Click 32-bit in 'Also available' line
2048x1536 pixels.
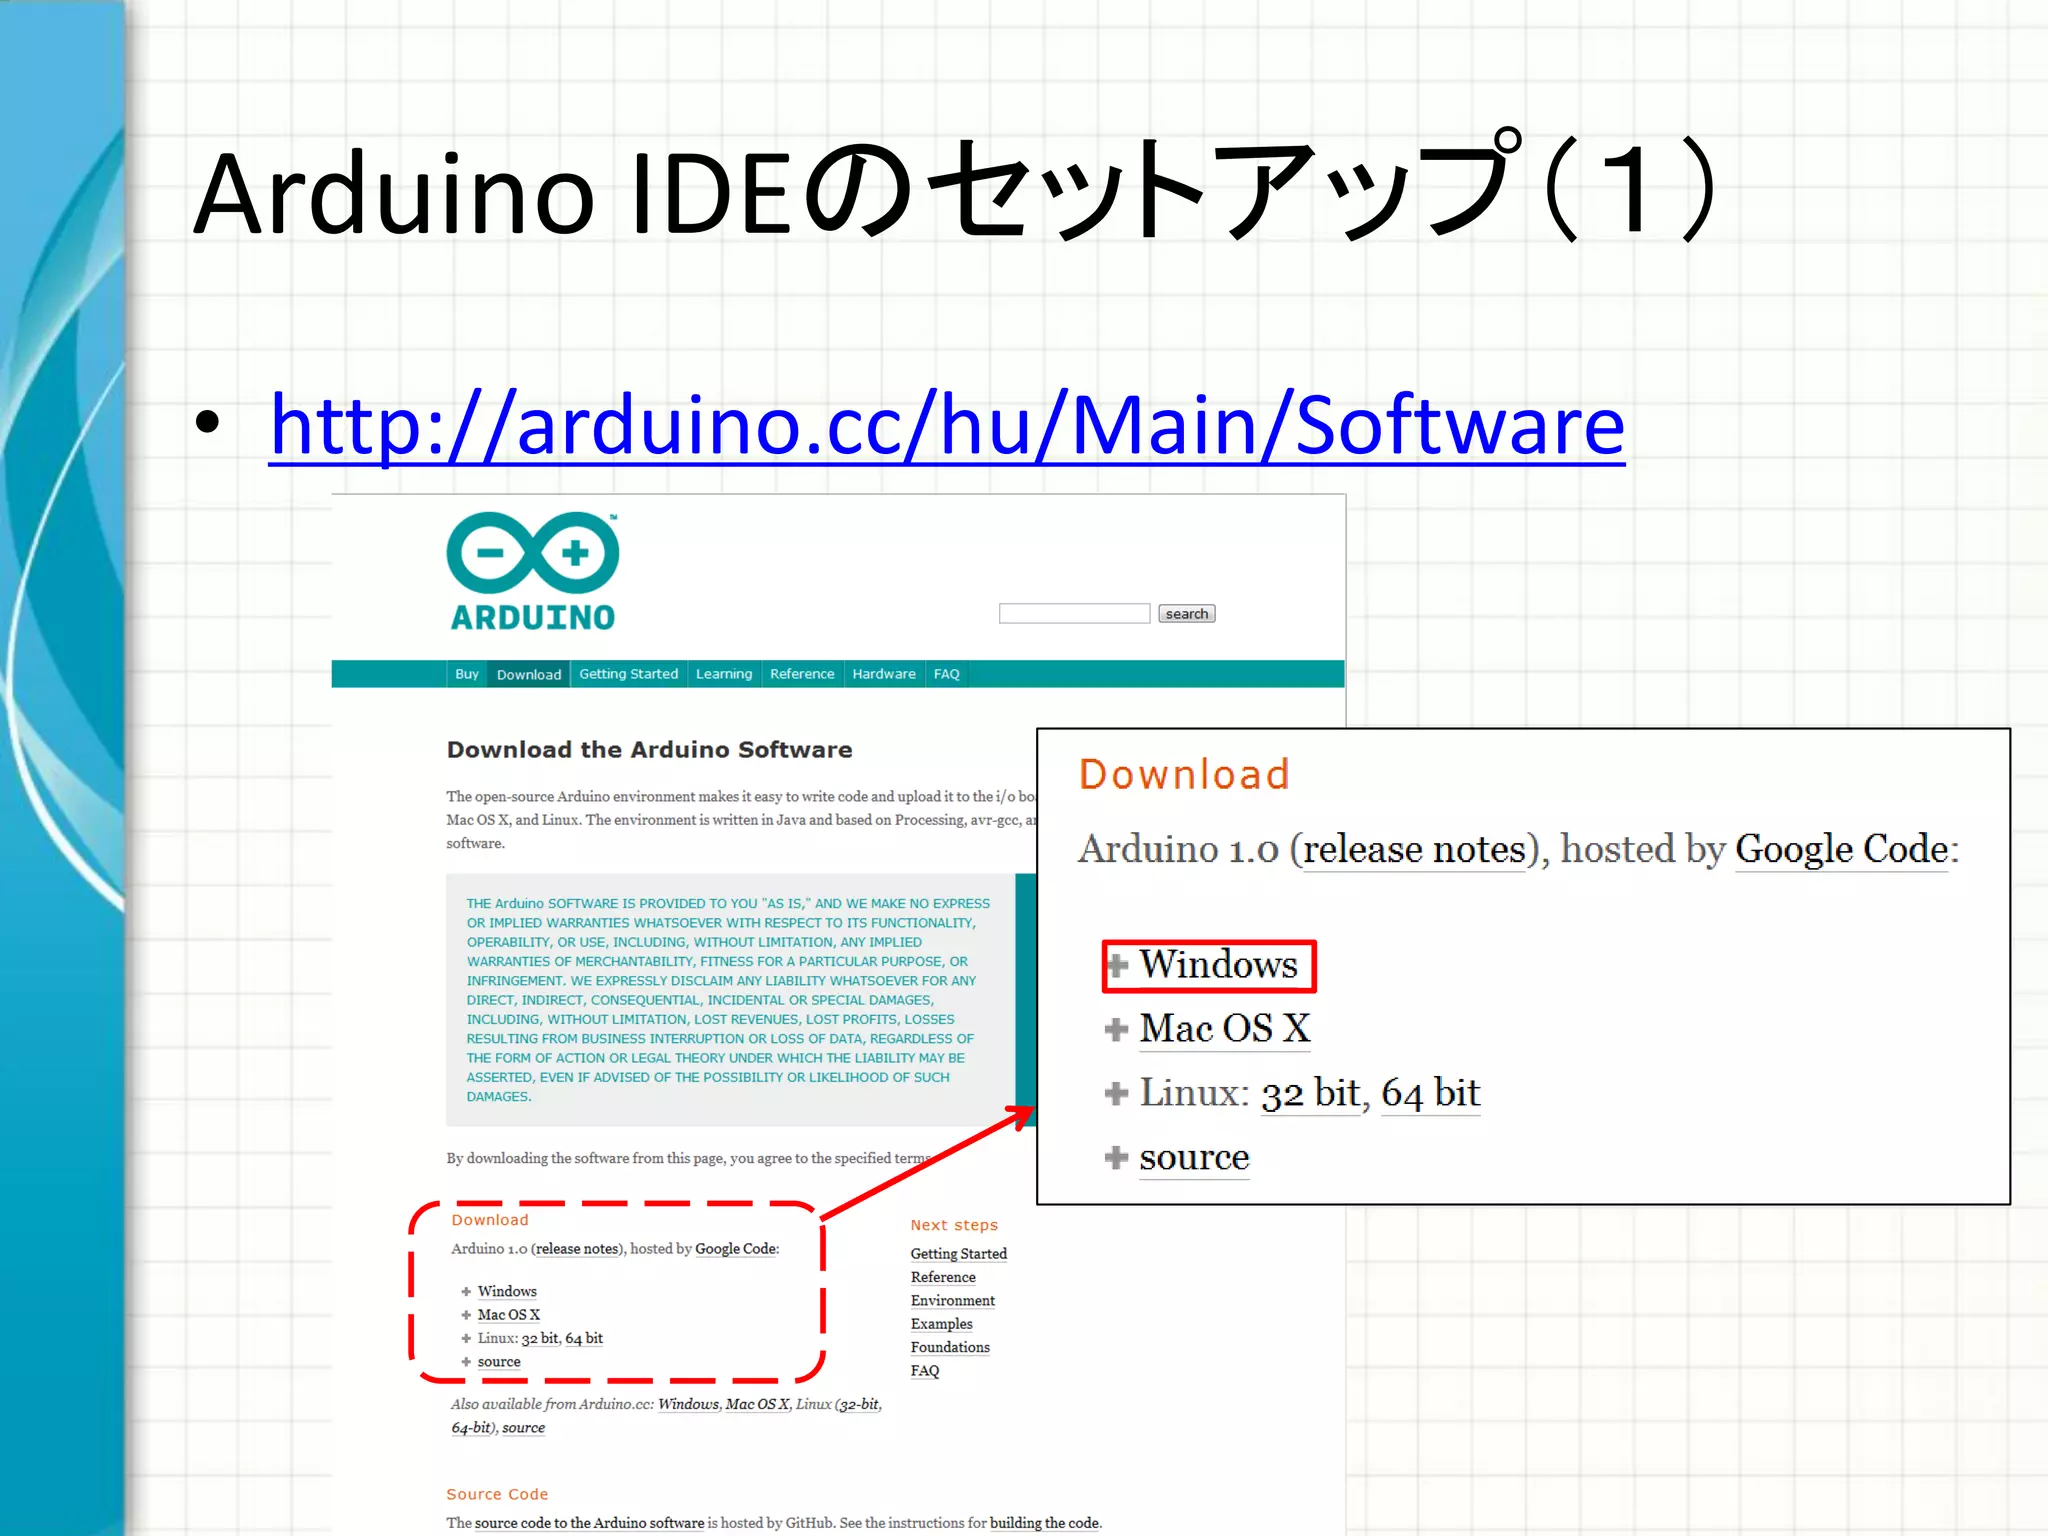pyautogui.click(x=859, y=1404)
